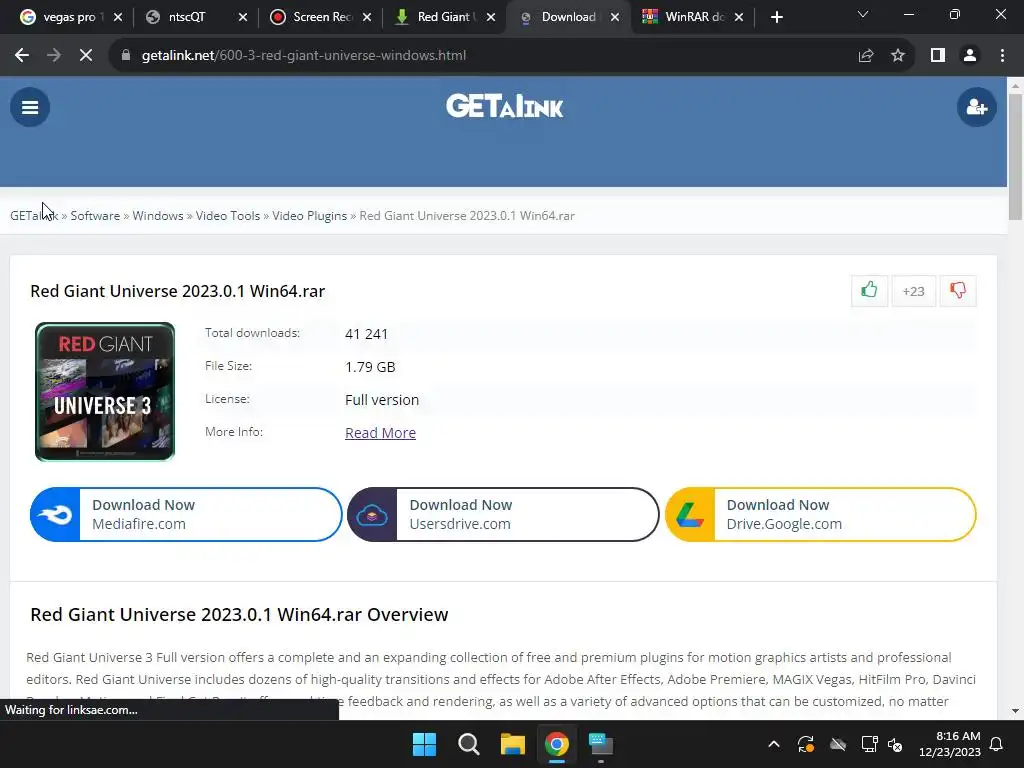
Task: Click the lock site info icon
Action: [126, 56]
